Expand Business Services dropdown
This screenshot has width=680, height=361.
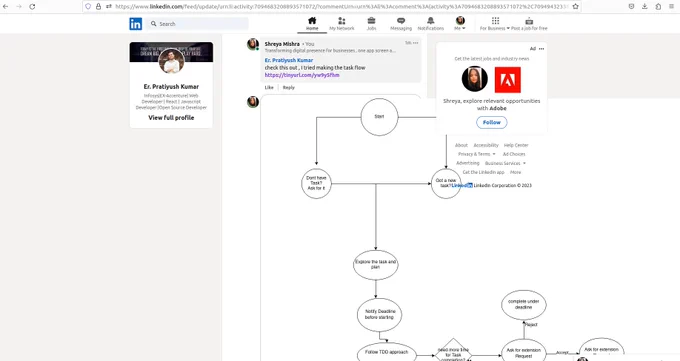[506, 163]
